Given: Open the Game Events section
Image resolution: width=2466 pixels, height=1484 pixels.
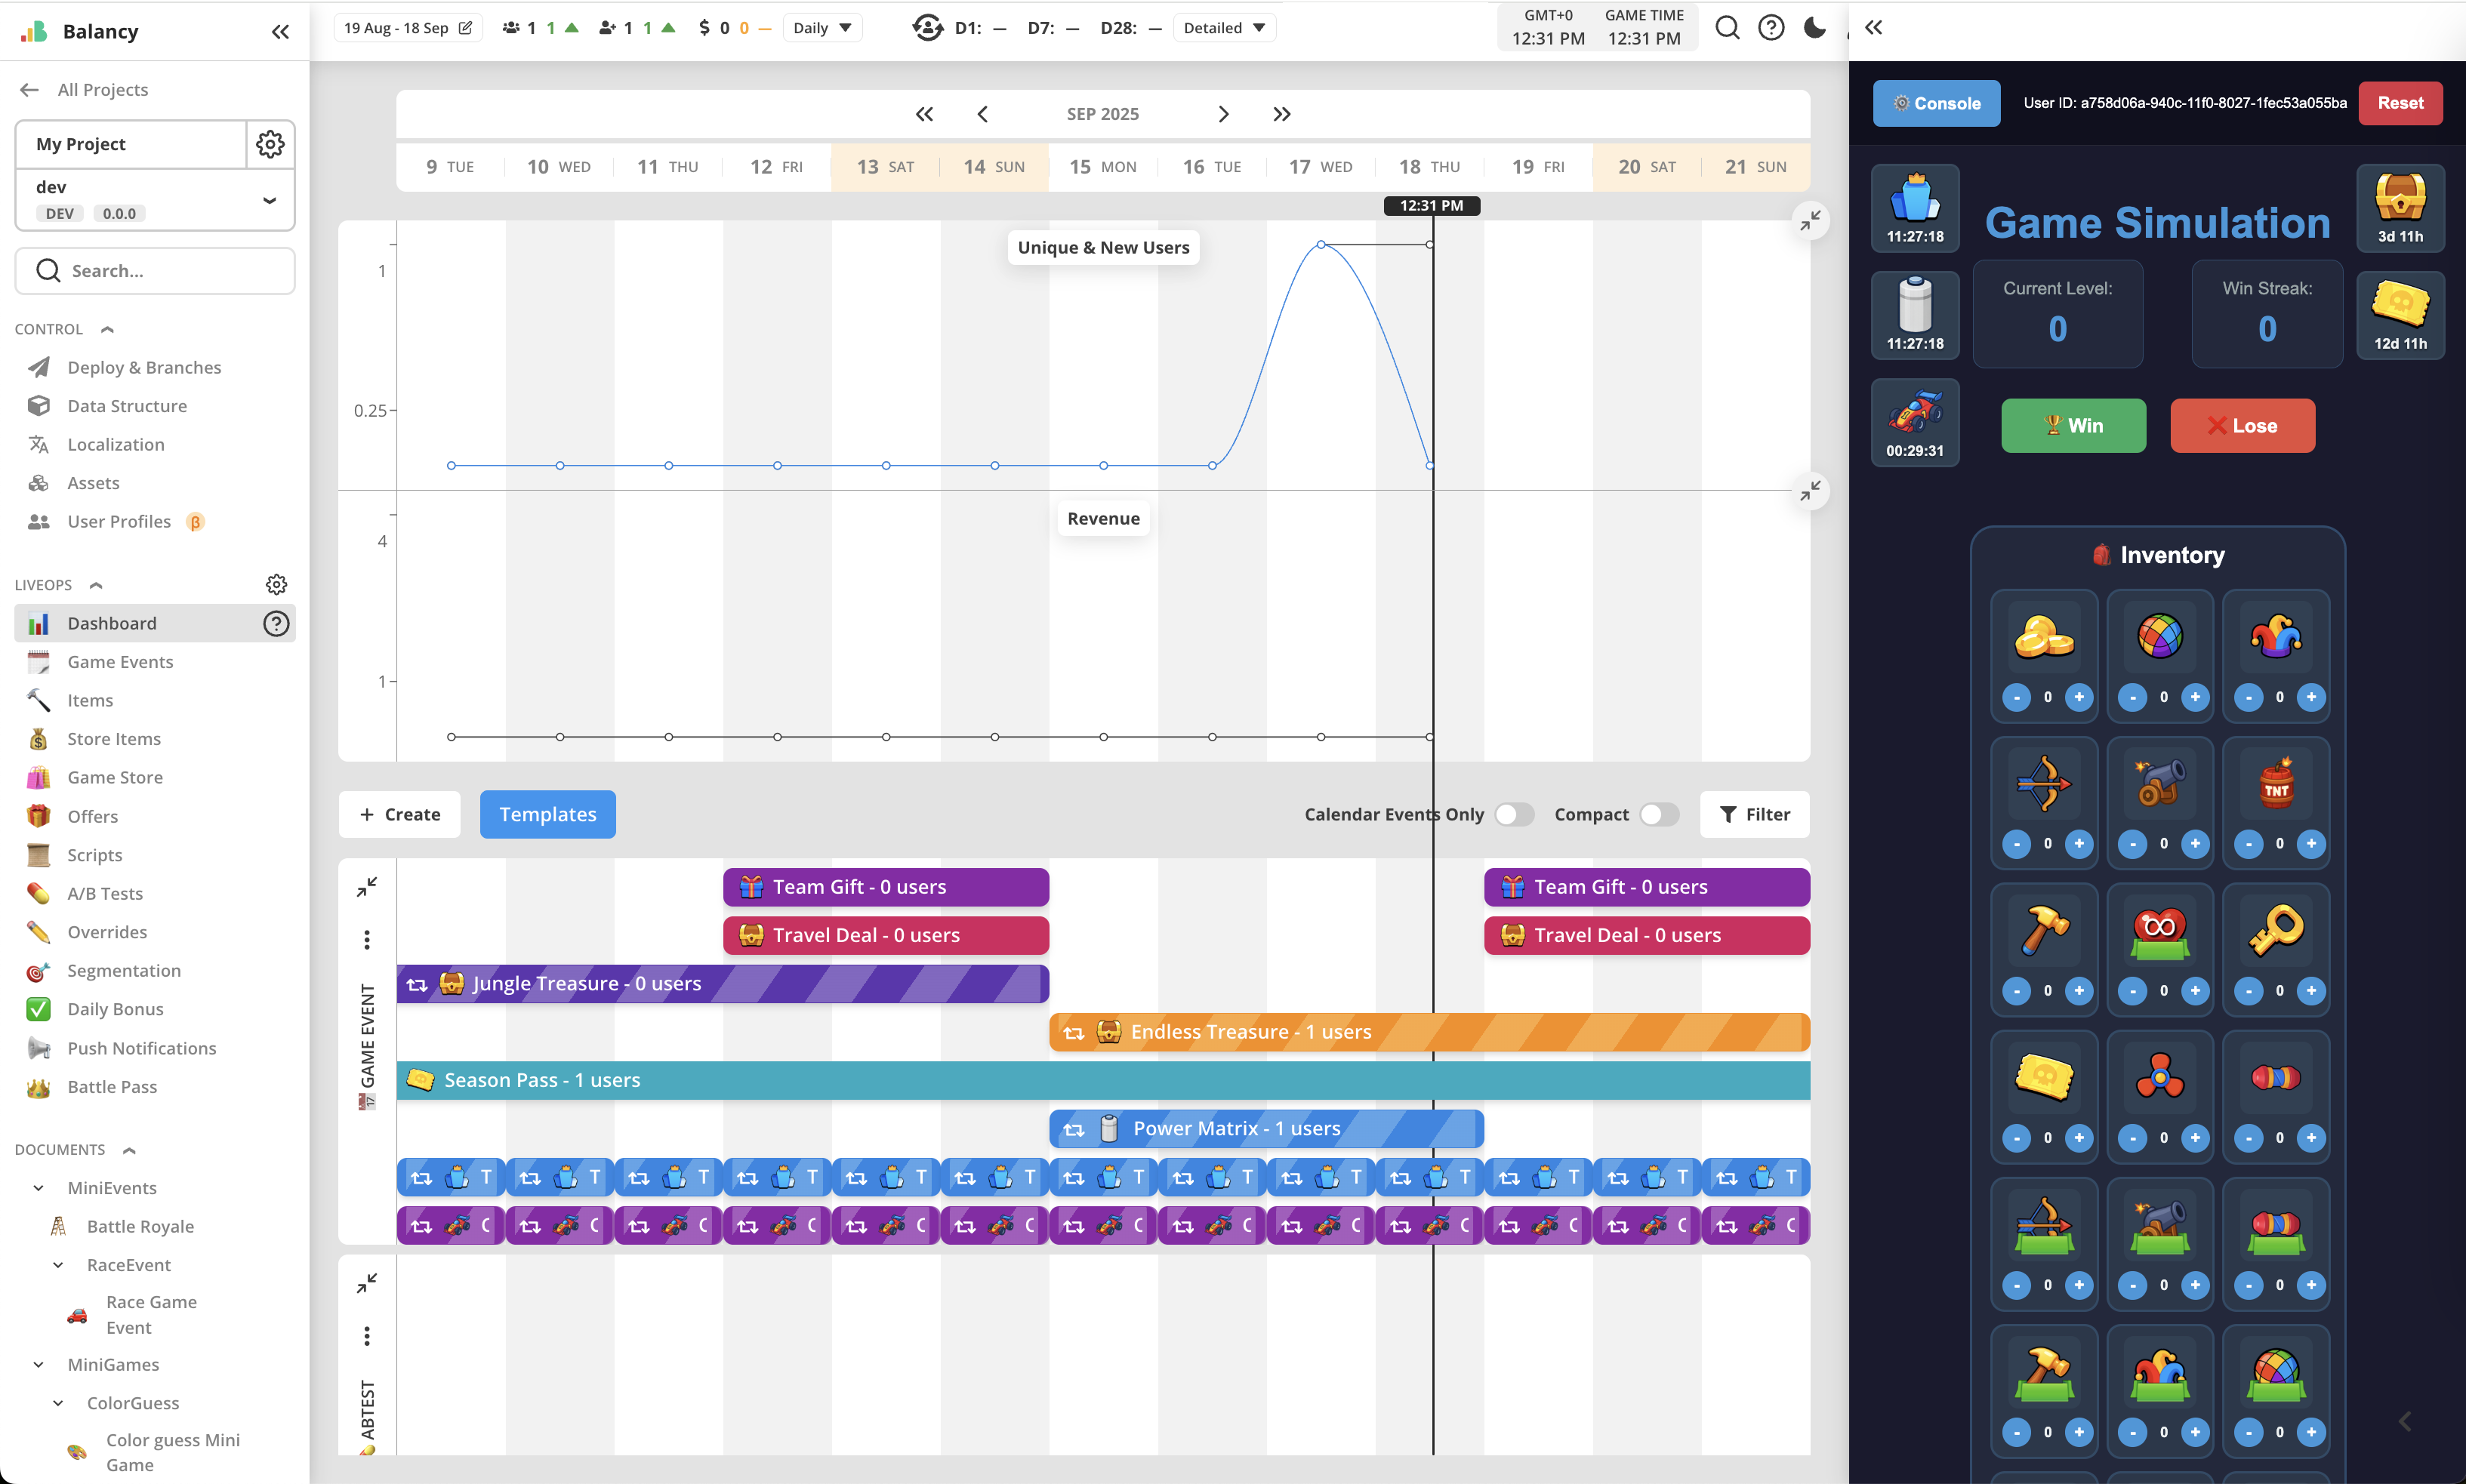Looking at the screenshot, I should click(x=119, y=661).
